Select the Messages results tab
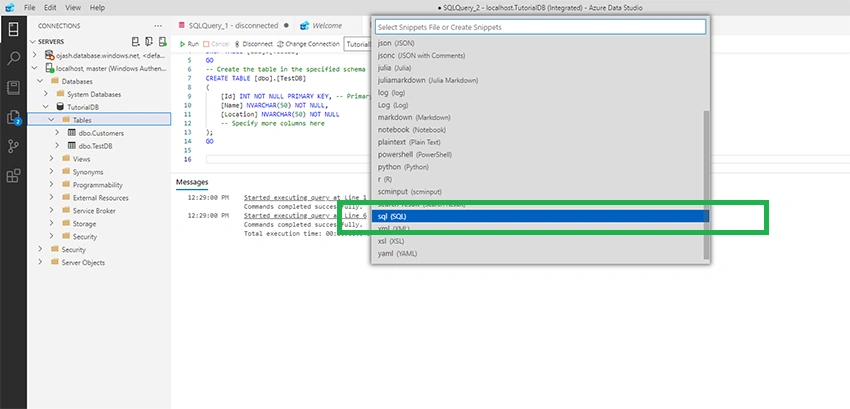850x409 pixels. point(192,182)
